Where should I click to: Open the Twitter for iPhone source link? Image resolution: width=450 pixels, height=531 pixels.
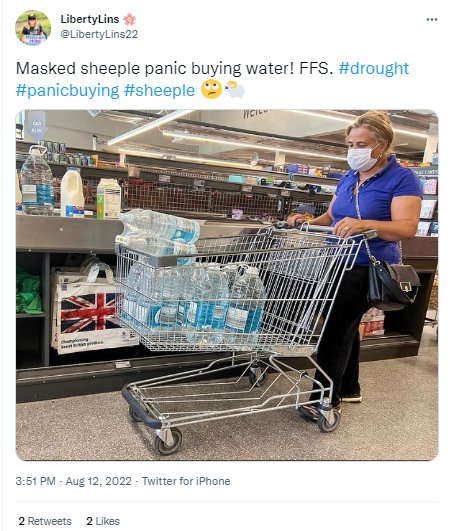tap(186, 481)
